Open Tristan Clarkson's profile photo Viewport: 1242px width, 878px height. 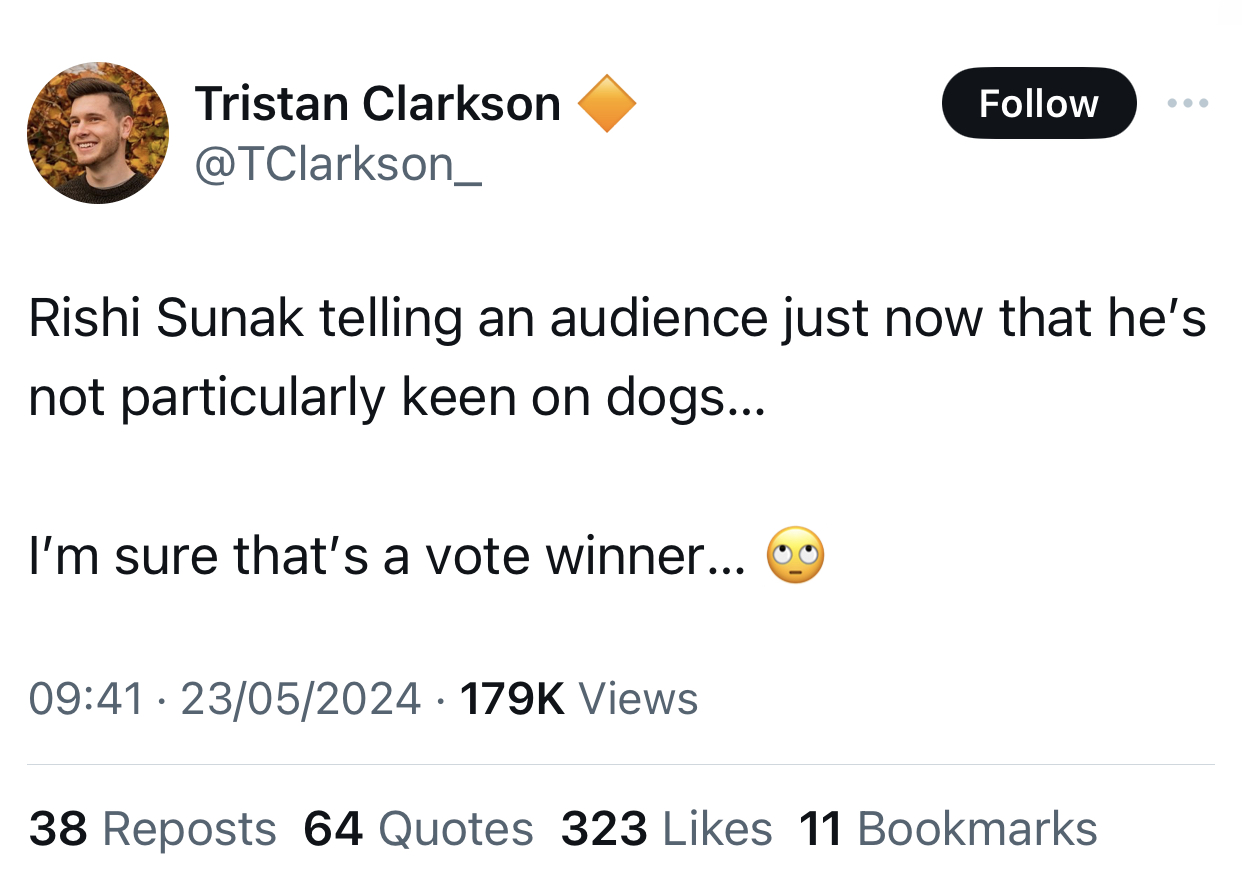tap(97, 132)
